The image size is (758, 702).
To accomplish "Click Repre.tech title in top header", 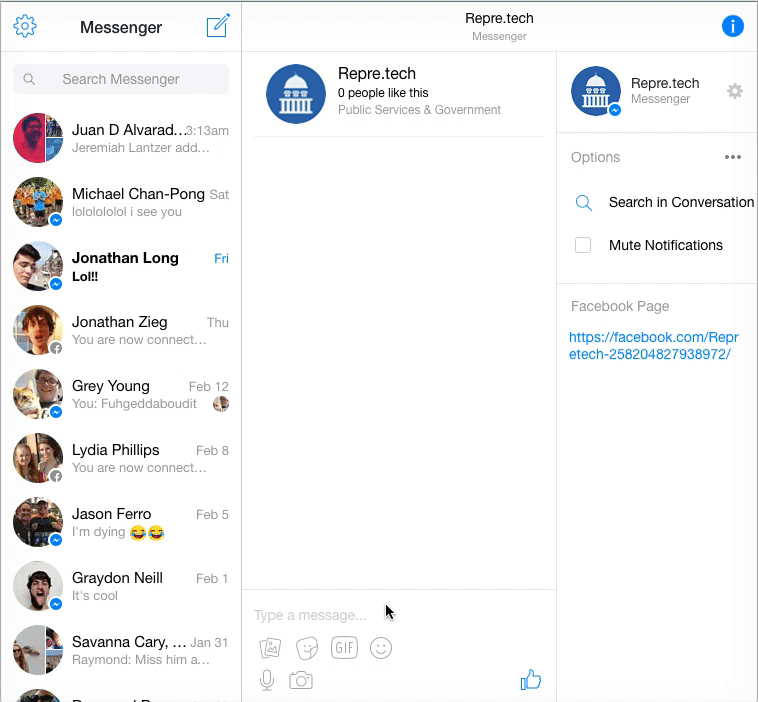I will click(499, 18).
